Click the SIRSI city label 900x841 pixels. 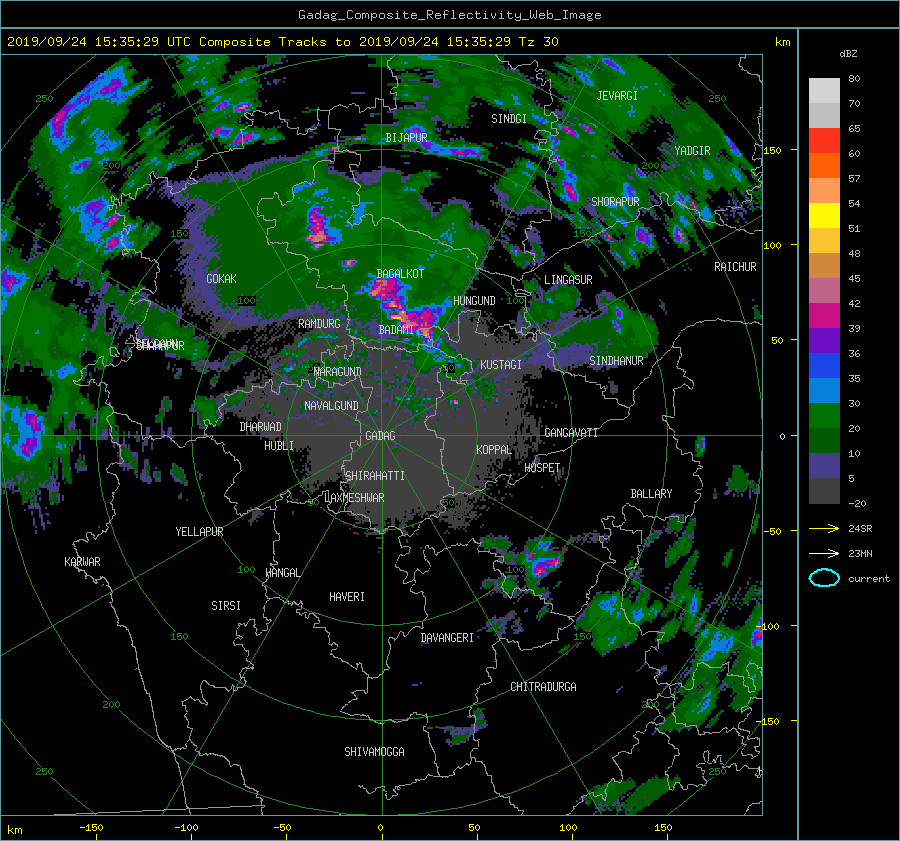coord(226,606)
